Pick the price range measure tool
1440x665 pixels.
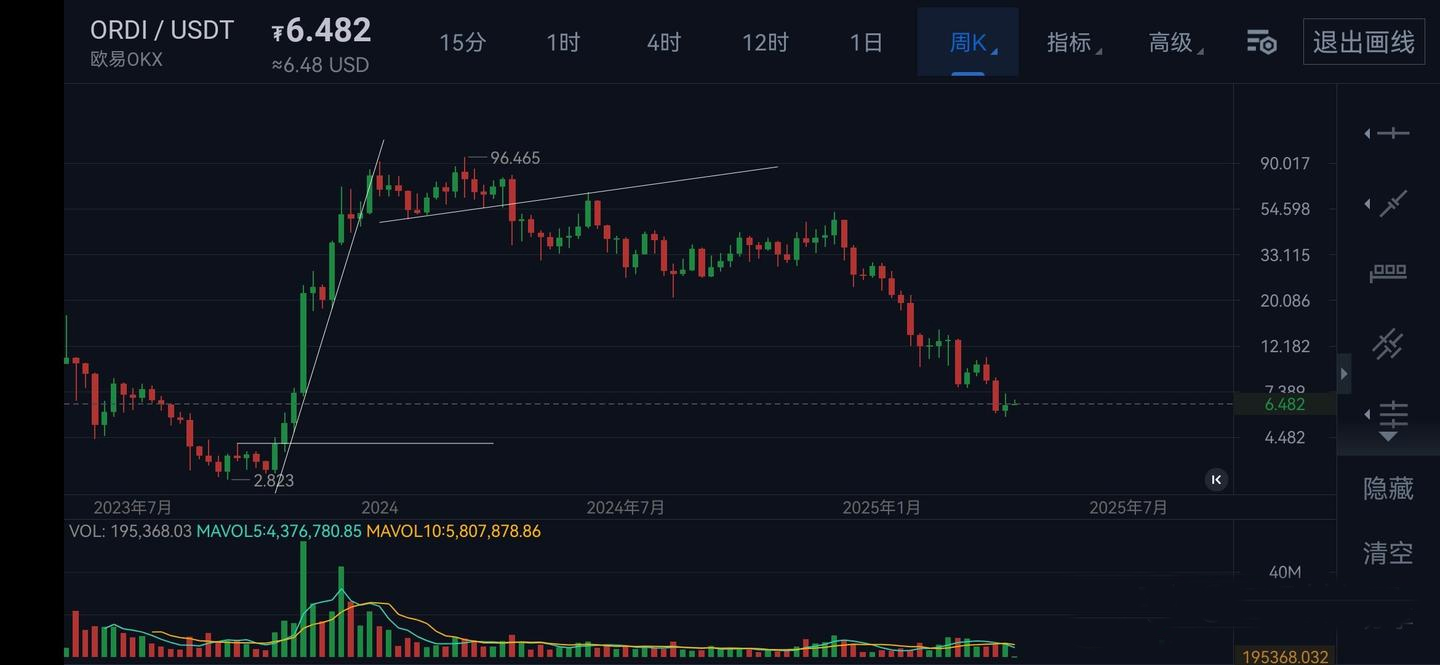click(x=1388, y=273)
